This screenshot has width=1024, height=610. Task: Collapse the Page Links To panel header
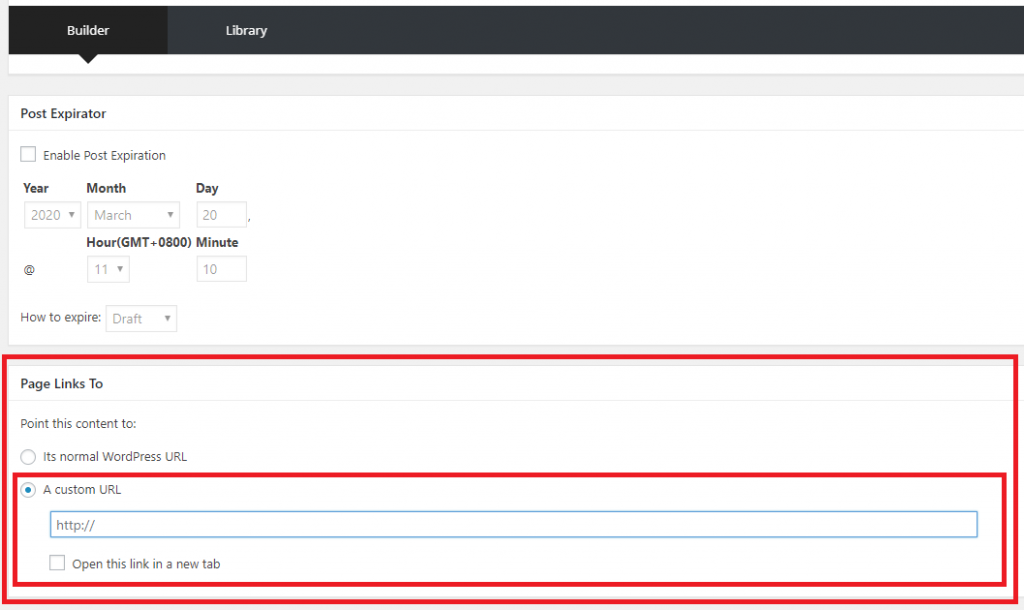tap(61, 384)
